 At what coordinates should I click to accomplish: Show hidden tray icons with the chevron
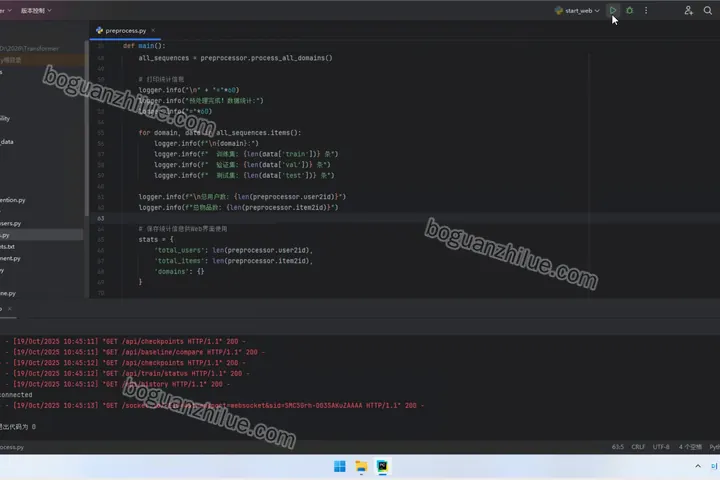point(698,466)
